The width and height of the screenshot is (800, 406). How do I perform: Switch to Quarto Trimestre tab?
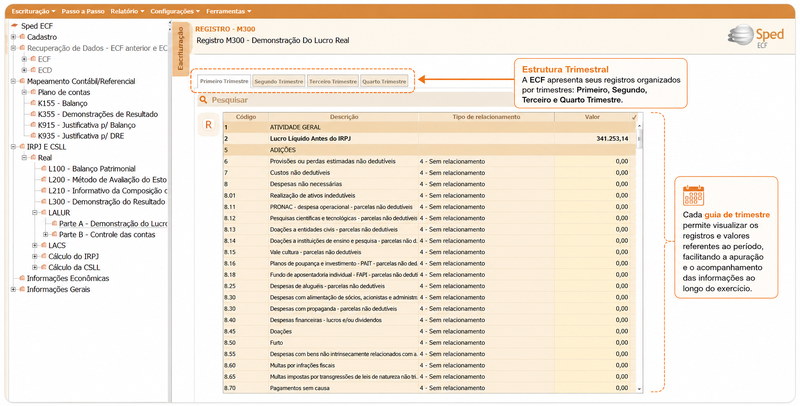384,82
